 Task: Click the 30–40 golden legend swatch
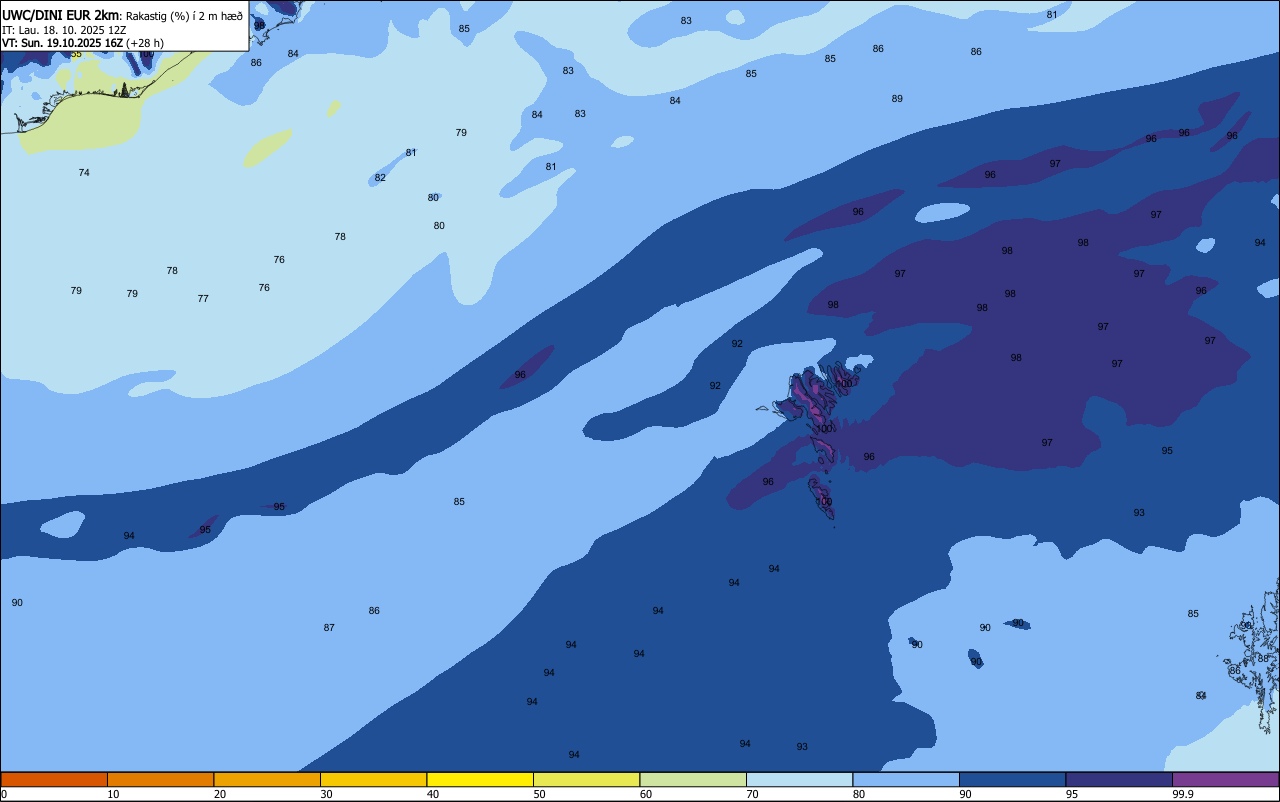pos(373,779)
